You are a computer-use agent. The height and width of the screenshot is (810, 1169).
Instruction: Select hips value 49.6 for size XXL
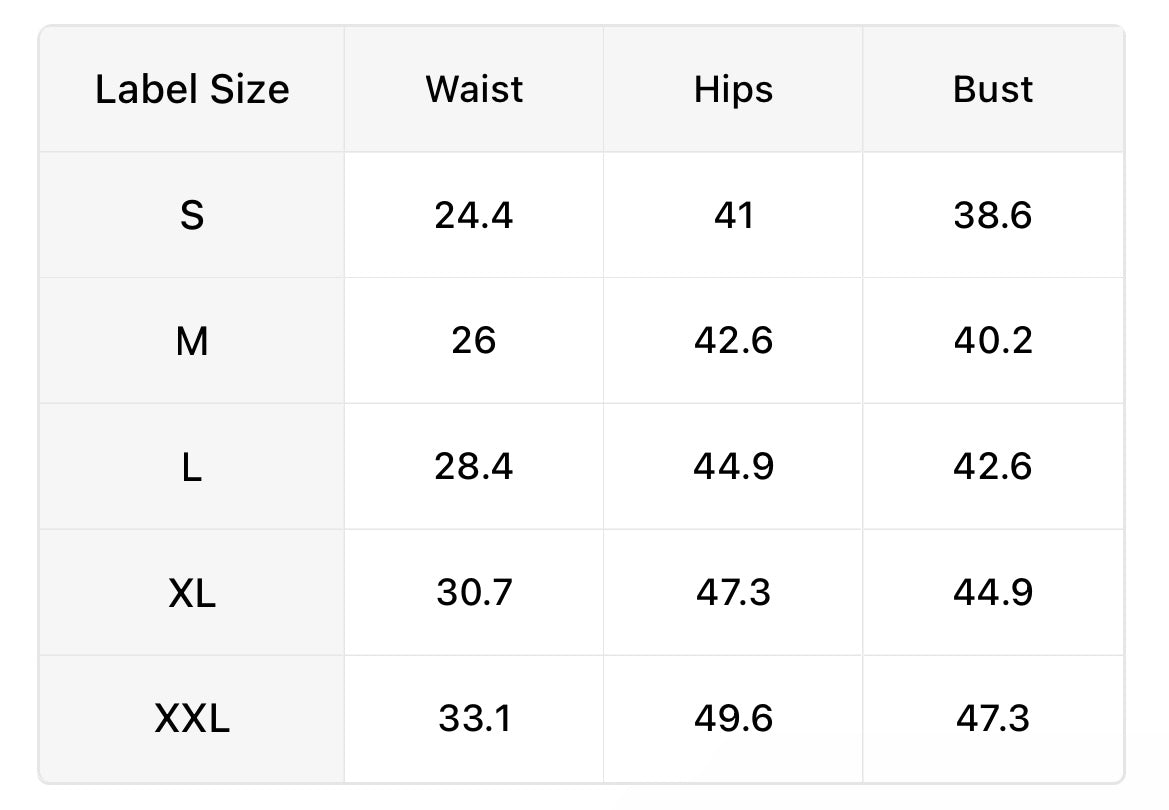pyautogui.click(x=733, y=719)
